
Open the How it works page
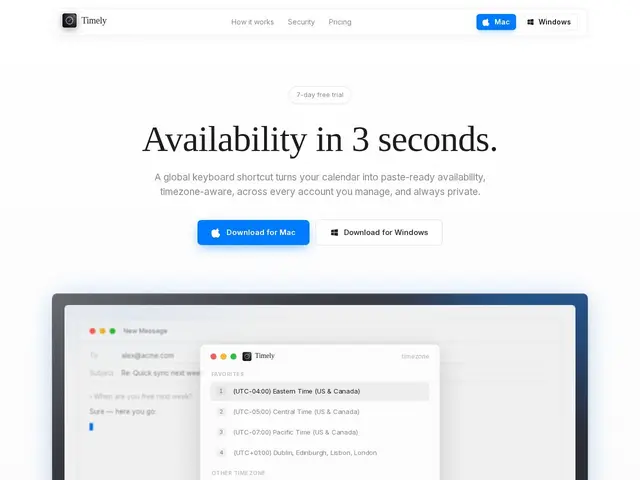(x=252, y=22)
